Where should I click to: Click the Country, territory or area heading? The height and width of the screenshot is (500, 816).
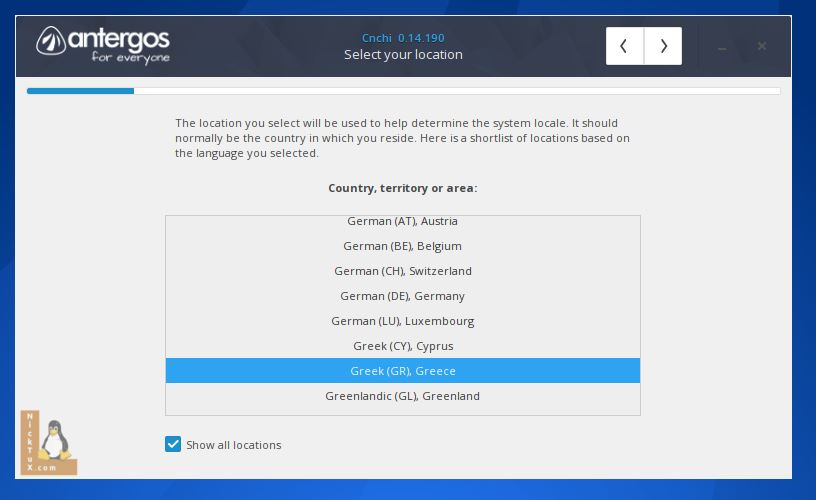click(402, 188)
